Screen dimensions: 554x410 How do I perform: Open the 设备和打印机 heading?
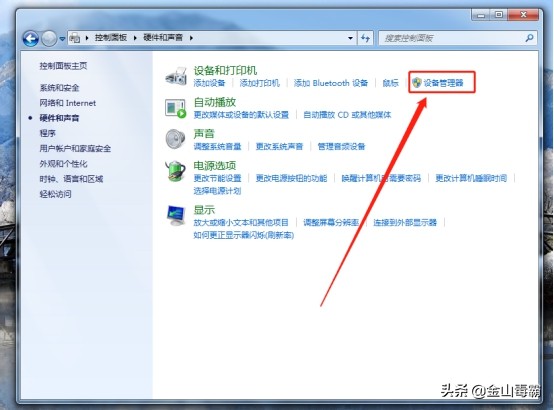tap(225, 70)
